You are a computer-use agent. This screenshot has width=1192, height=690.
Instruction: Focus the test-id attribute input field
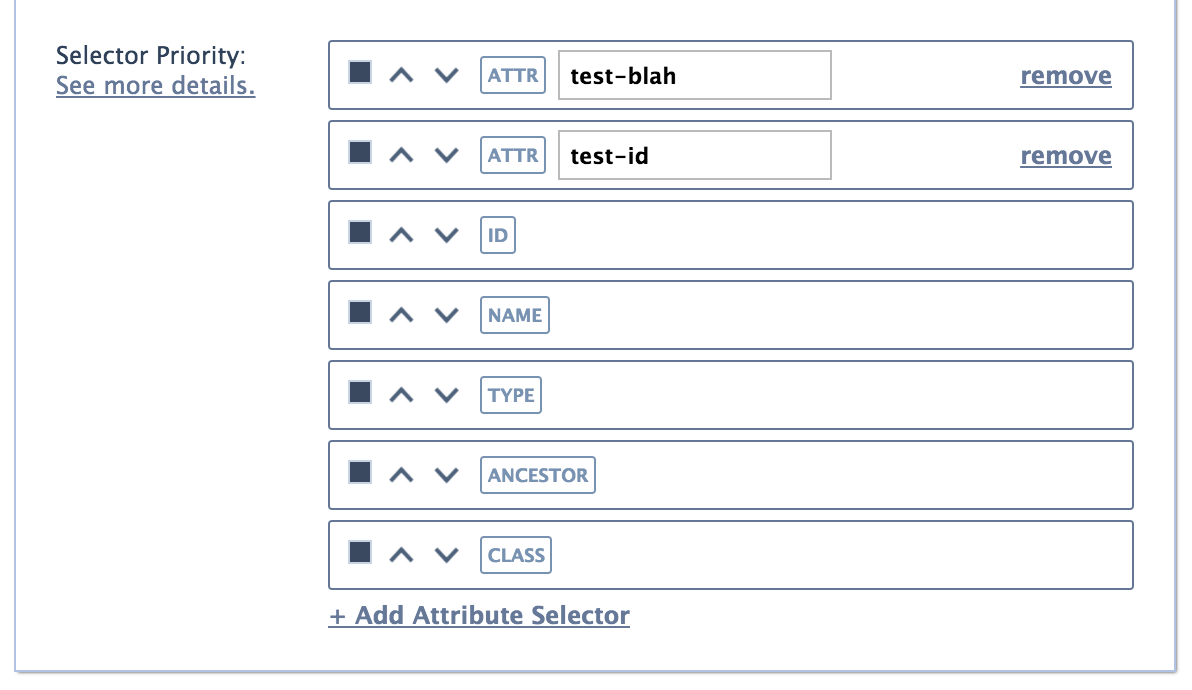pos(695,155)
